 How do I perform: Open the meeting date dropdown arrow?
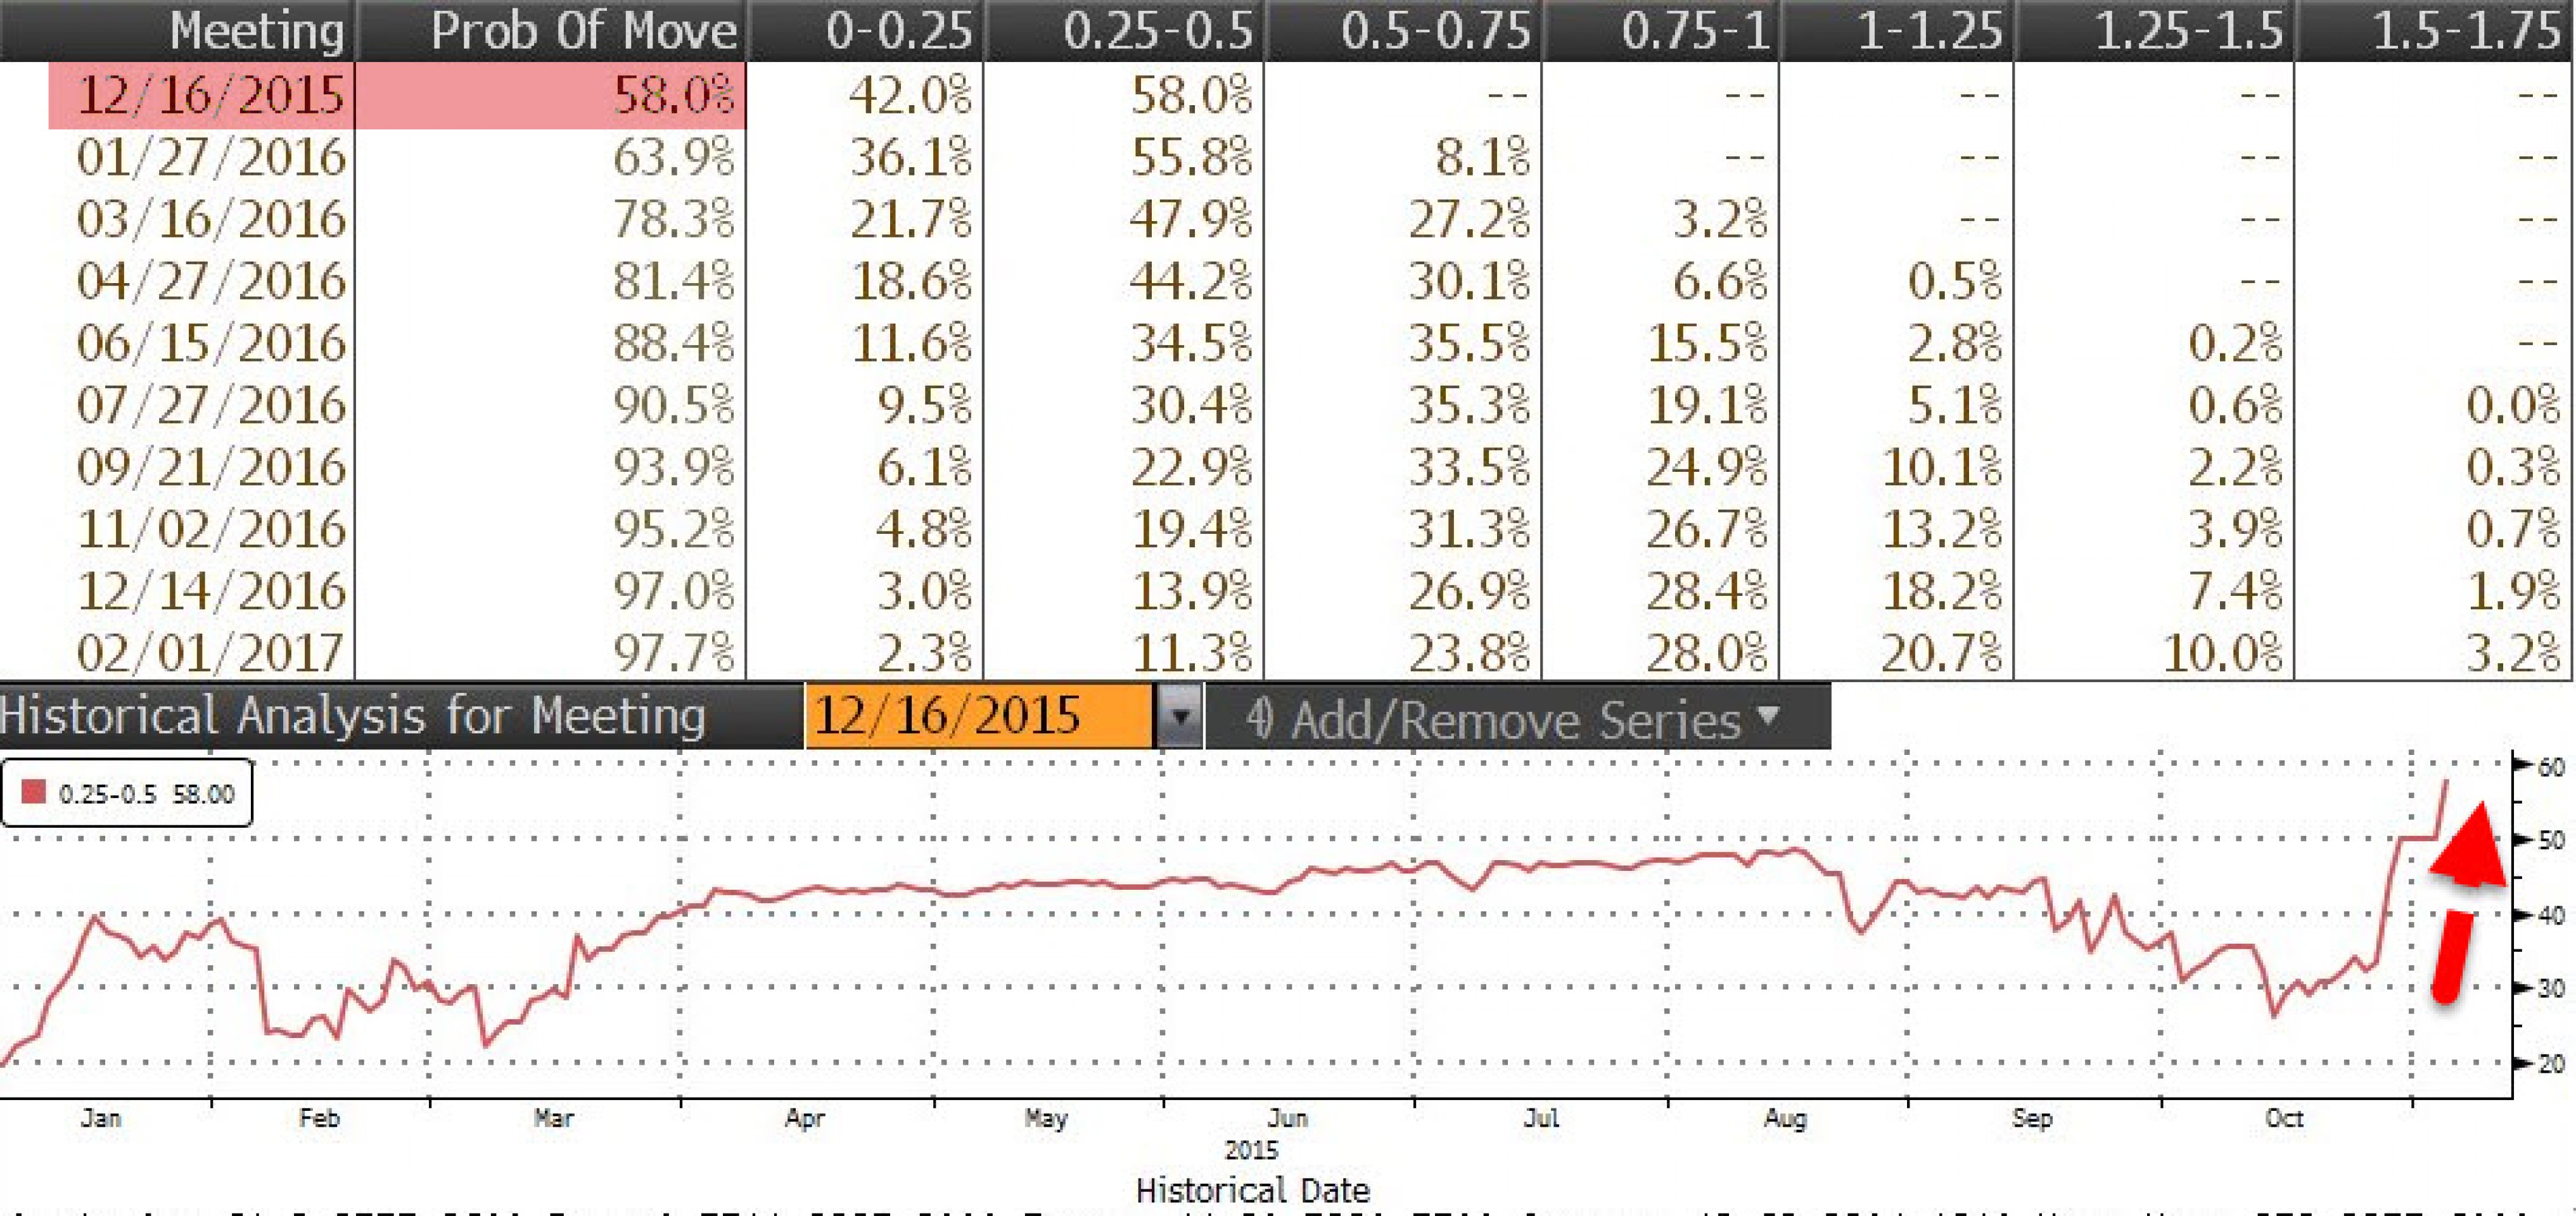point(1180,716)
